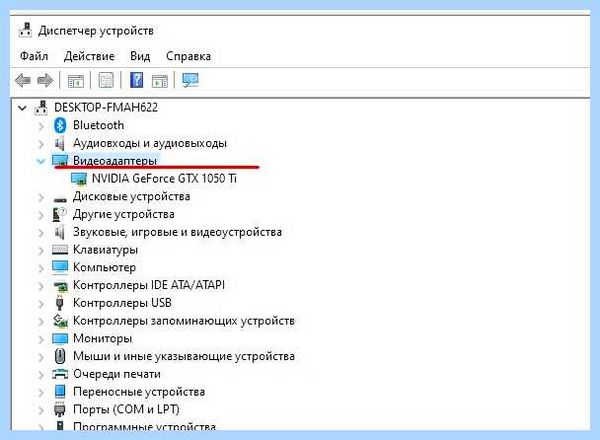
Task: Click the device icon beside Переносные устройства
Action: click(x=60, y=391)
